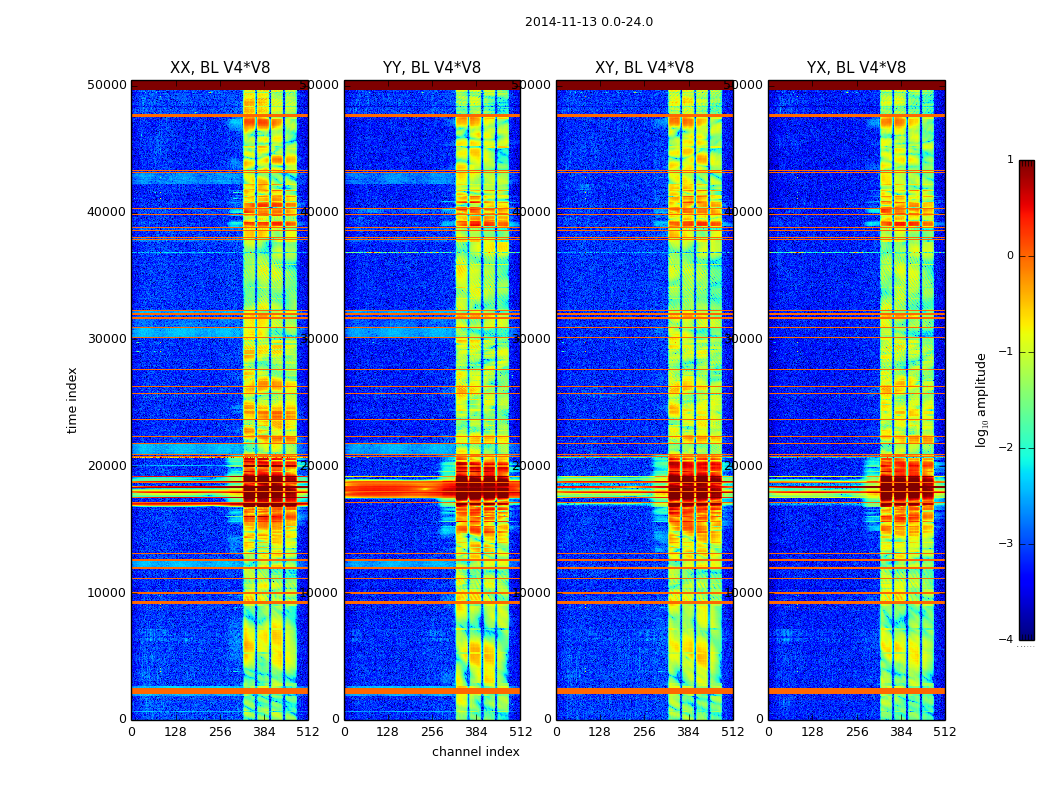Click the thick orange band near the bottom of the YX plot
The width and height of the screenshot is (1050, 800).
tap(856, 690)
